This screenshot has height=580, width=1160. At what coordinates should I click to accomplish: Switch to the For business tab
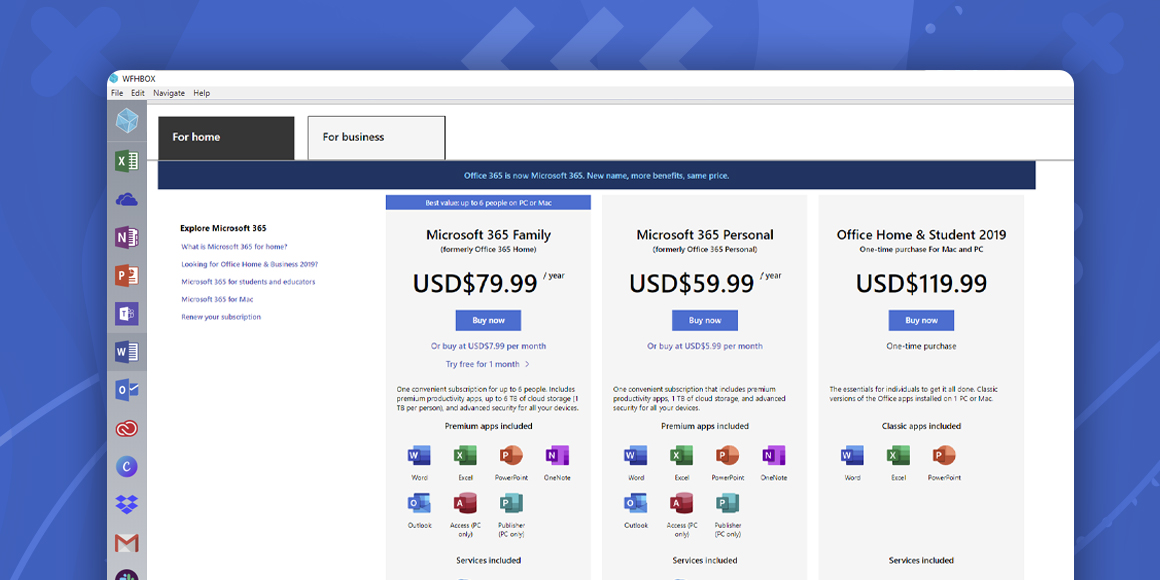(x=377, y=138)
